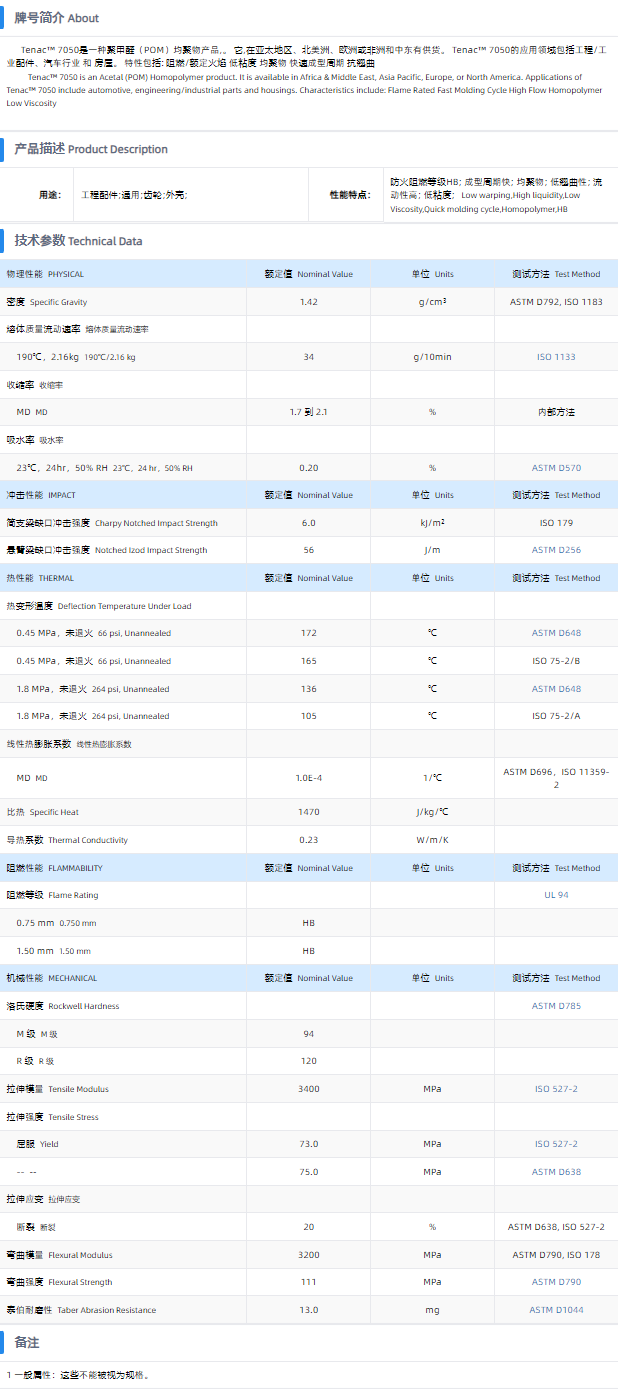Click the elongation at break value 20
Image resolution: width=618 pixels, height=1389 pixels.
[x=309, y=1227]
